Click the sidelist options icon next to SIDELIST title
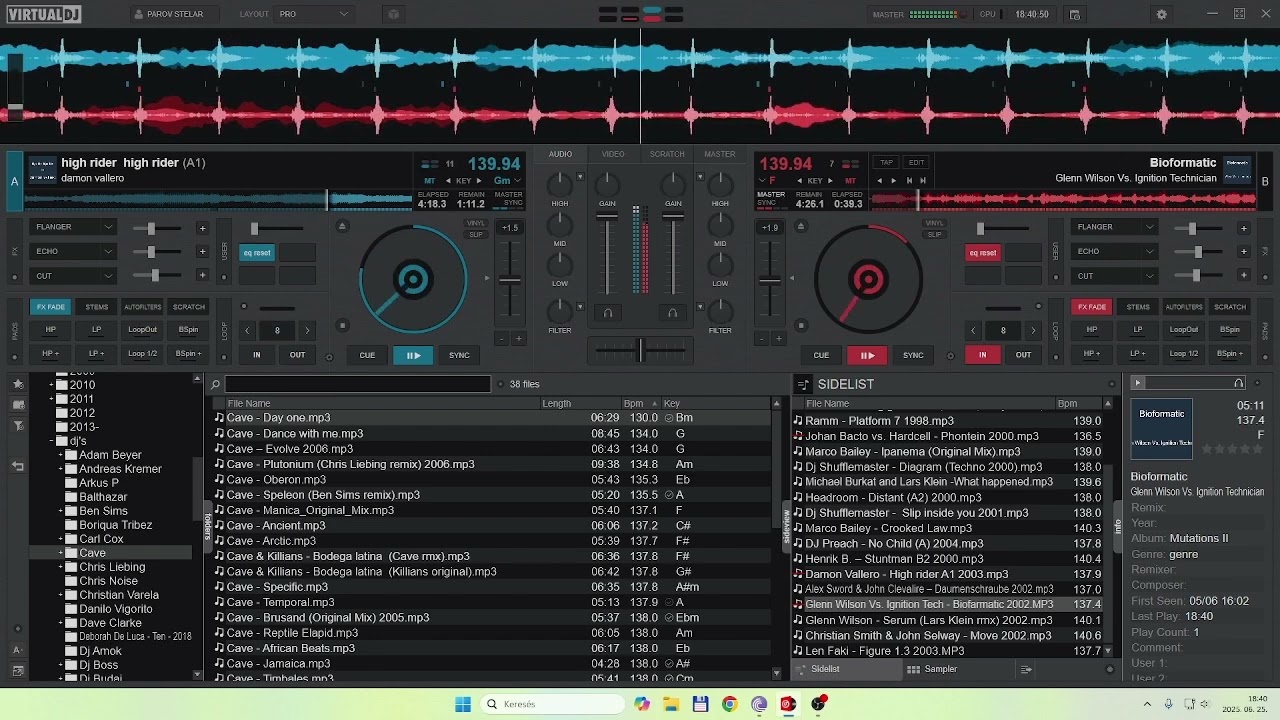The image size is (1280, 720). pyautogui.click(x=802, y=384)
